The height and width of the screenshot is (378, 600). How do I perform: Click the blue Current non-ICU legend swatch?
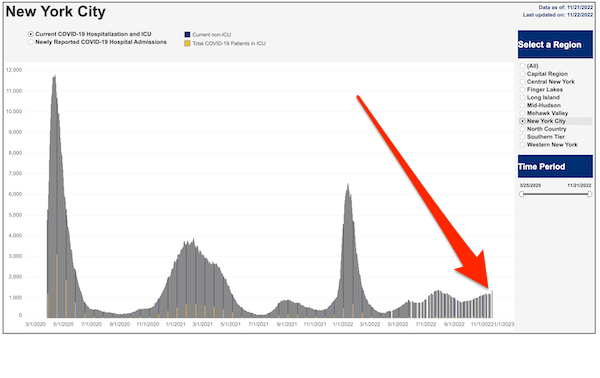click(x=188, y=34)
